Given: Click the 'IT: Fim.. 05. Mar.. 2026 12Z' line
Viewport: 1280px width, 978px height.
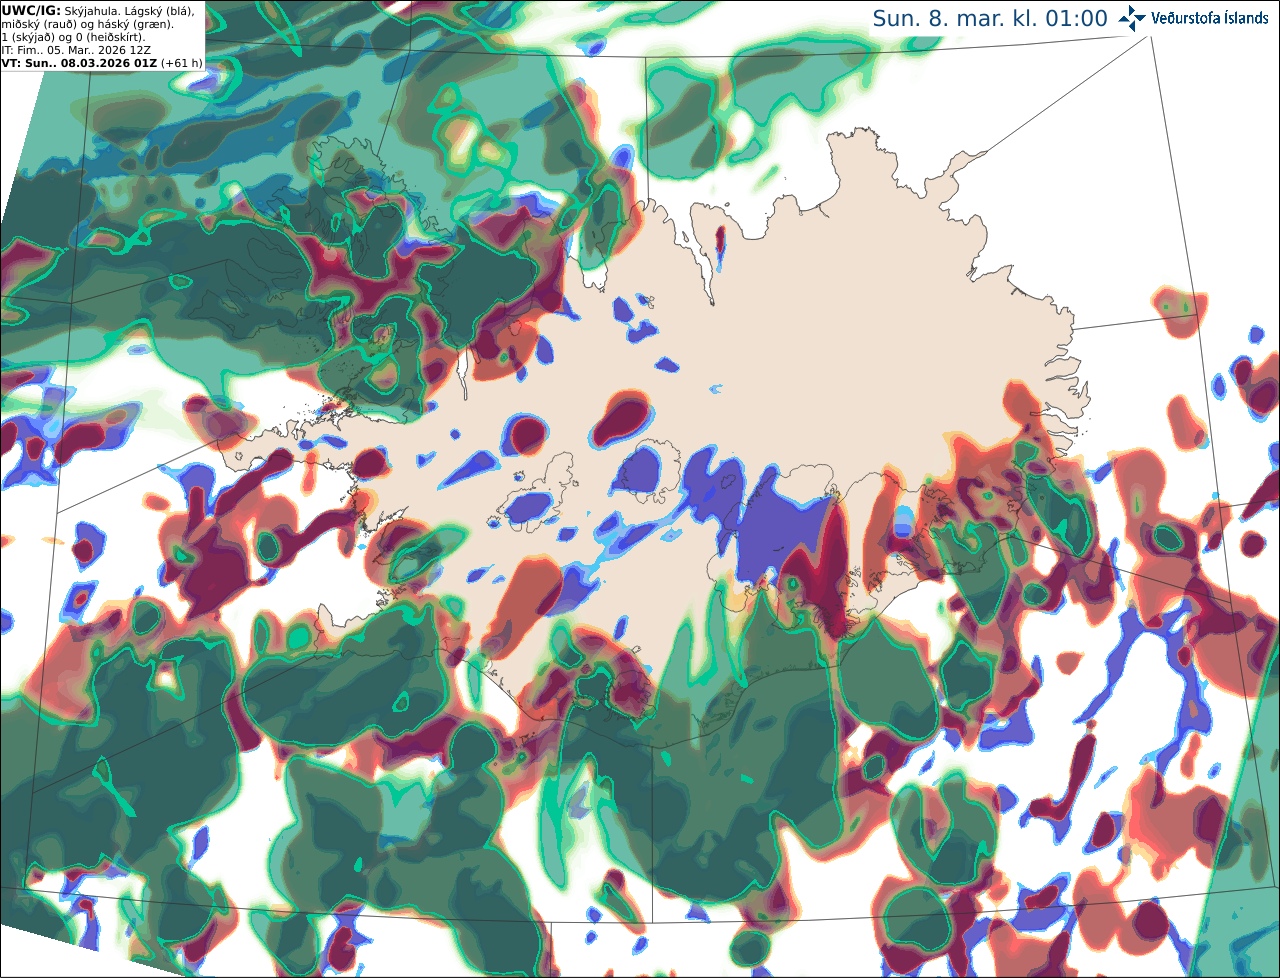Looking at the screenshot, I should [76, 50].
